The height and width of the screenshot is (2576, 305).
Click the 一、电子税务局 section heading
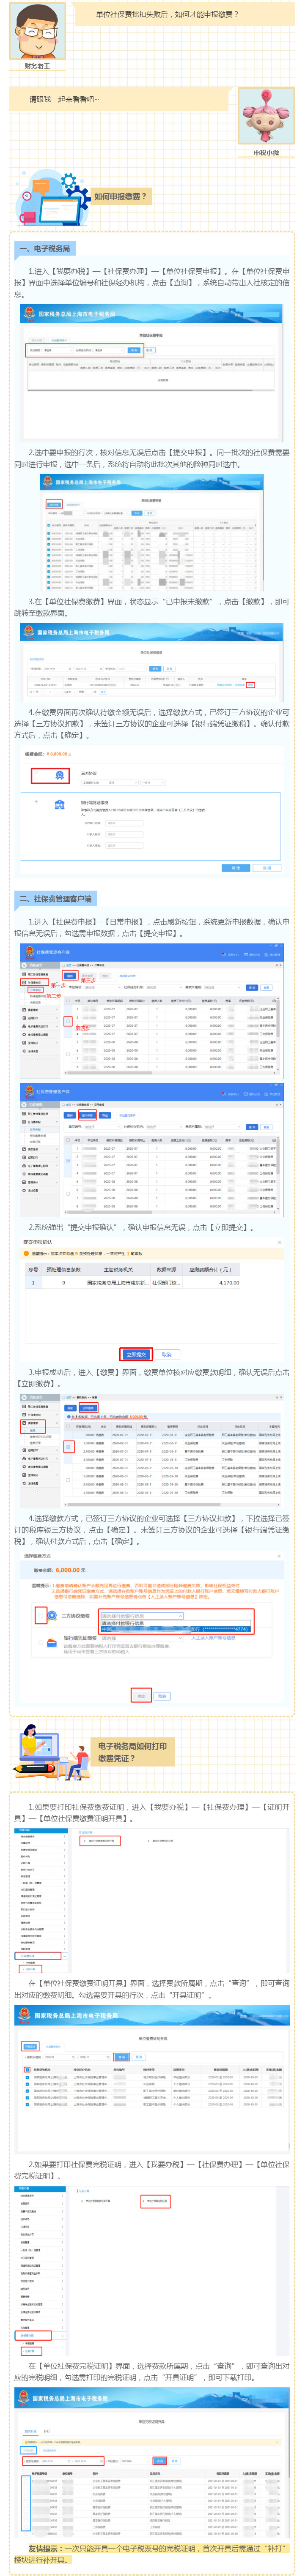[45, 248]
